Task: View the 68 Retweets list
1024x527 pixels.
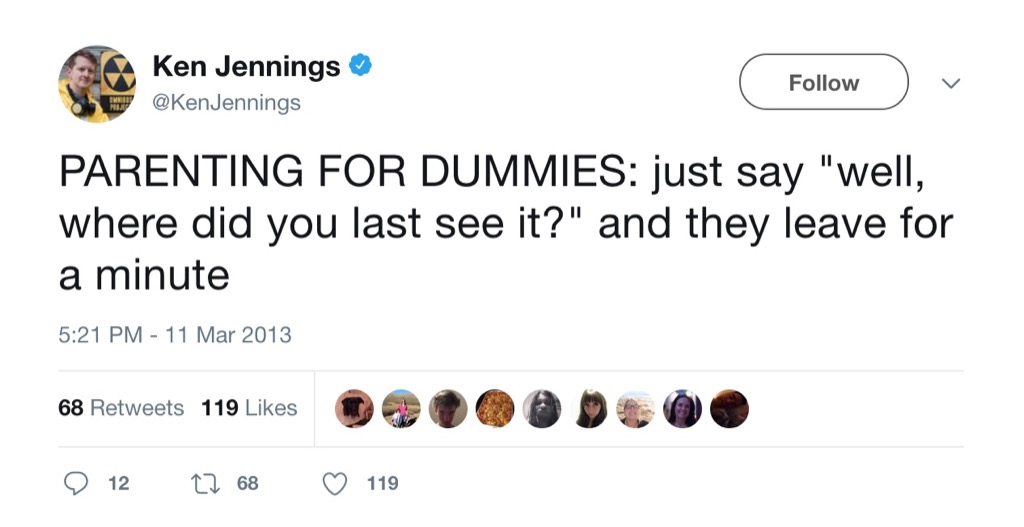Action: (x=121, y=408)
